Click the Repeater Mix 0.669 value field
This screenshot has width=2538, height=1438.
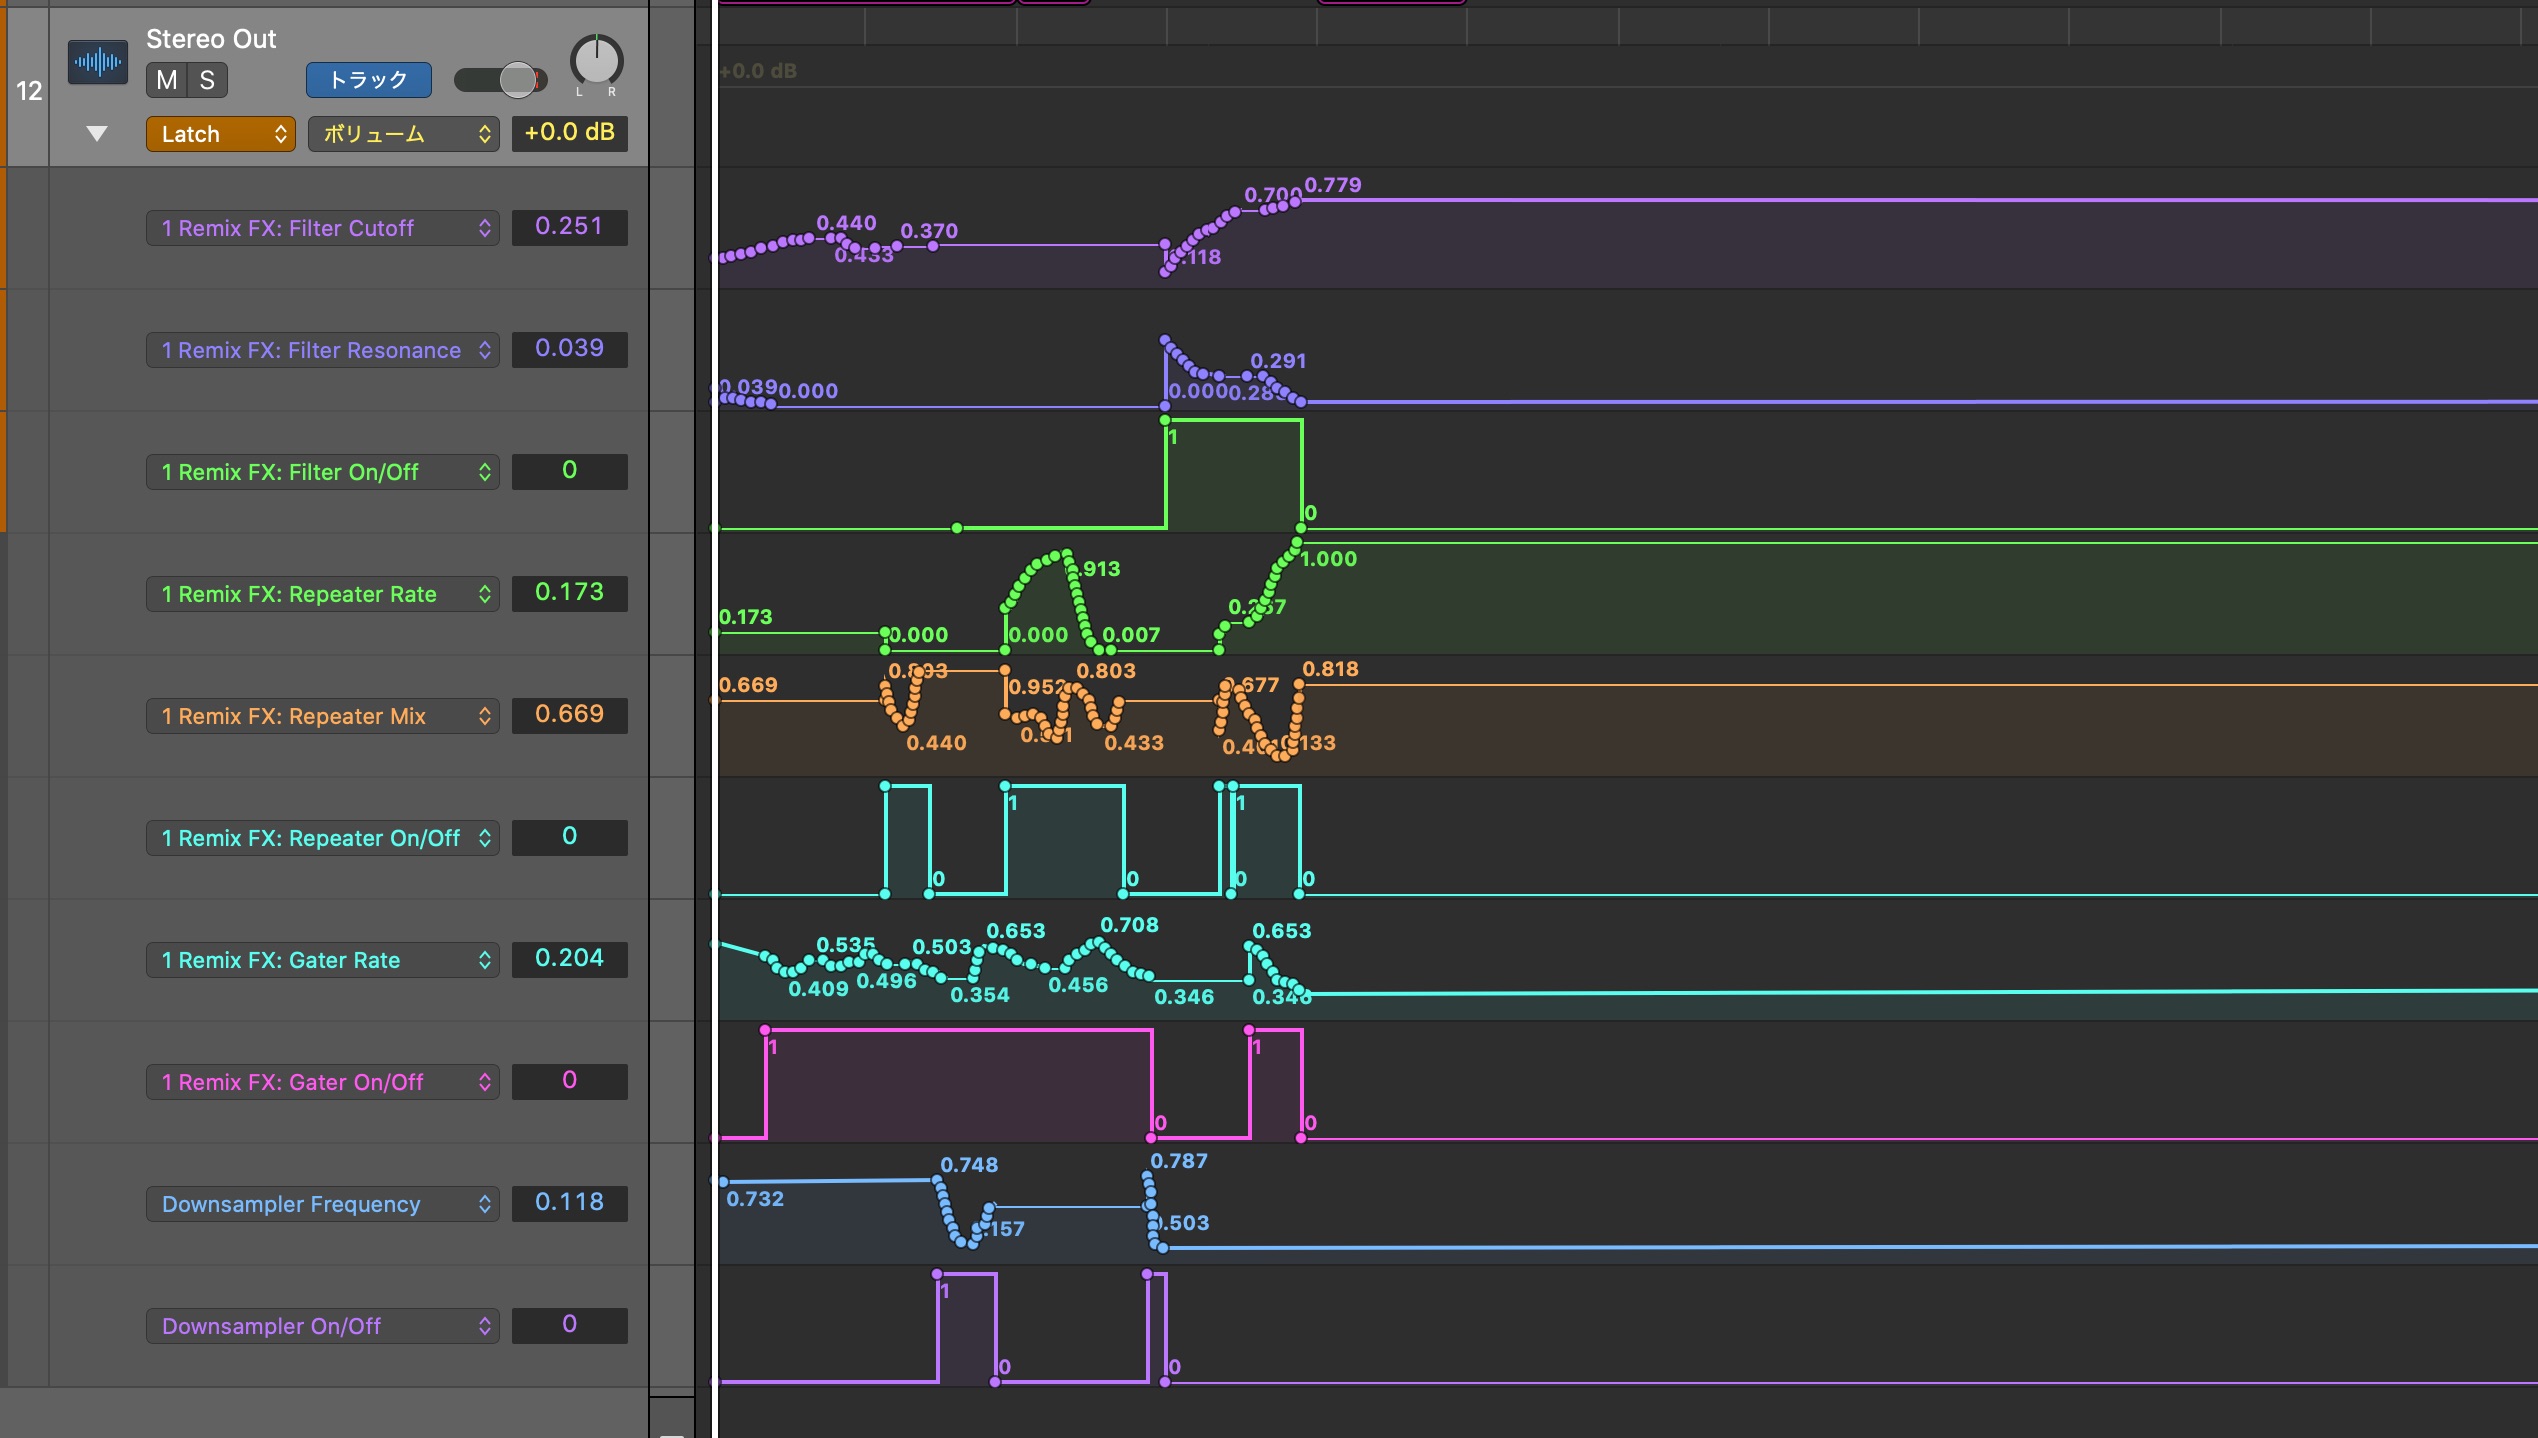[569, 715]
